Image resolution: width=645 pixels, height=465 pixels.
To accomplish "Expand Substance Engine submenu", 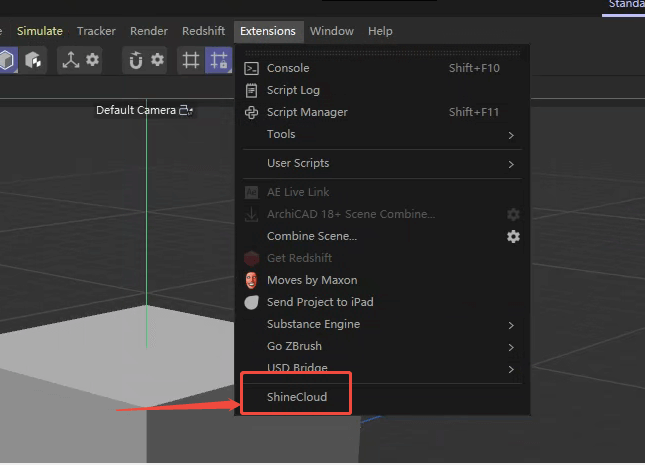I will 382,324.
